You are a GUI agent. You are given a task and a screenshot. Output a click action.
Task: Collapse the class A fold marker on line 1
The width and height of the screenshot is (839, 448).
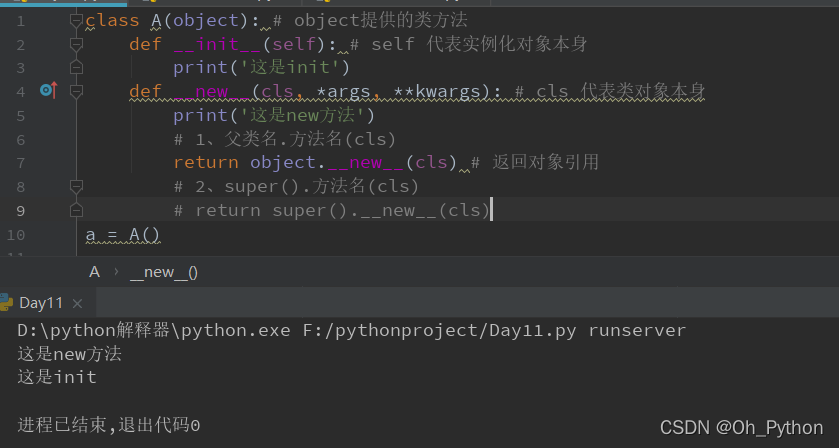[x=77, y=21]
